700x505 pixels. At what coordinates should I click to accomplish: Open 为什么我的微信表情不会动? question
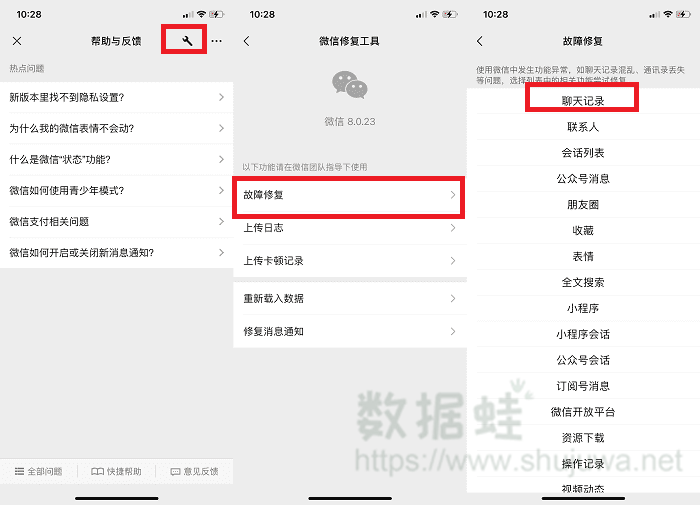click(x=117, y=129)
